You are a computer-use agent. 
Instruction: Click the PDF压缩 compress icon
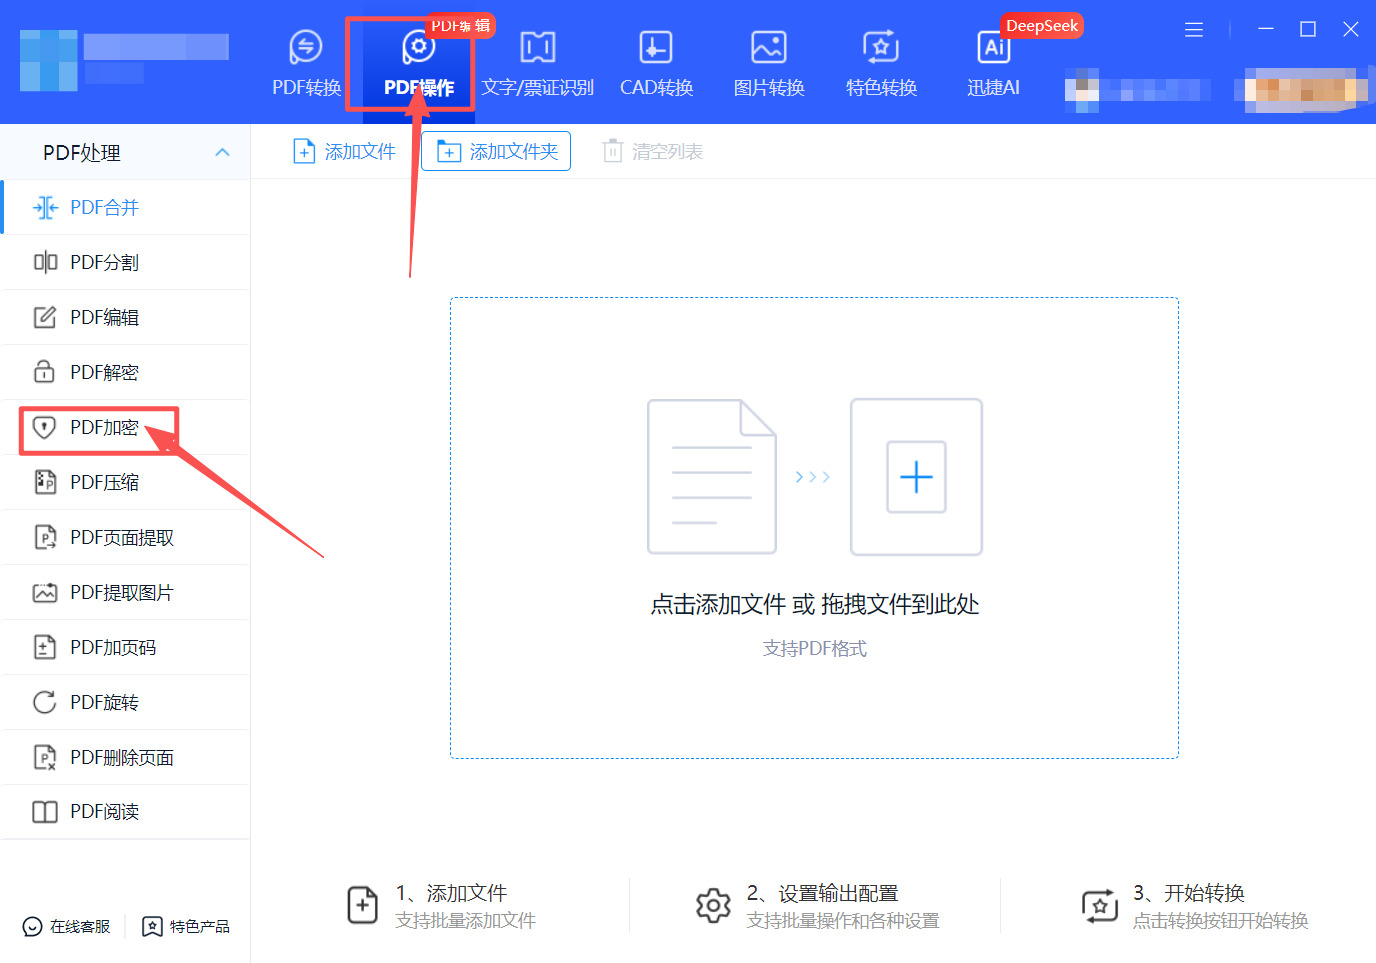click(x=45, y=482)
